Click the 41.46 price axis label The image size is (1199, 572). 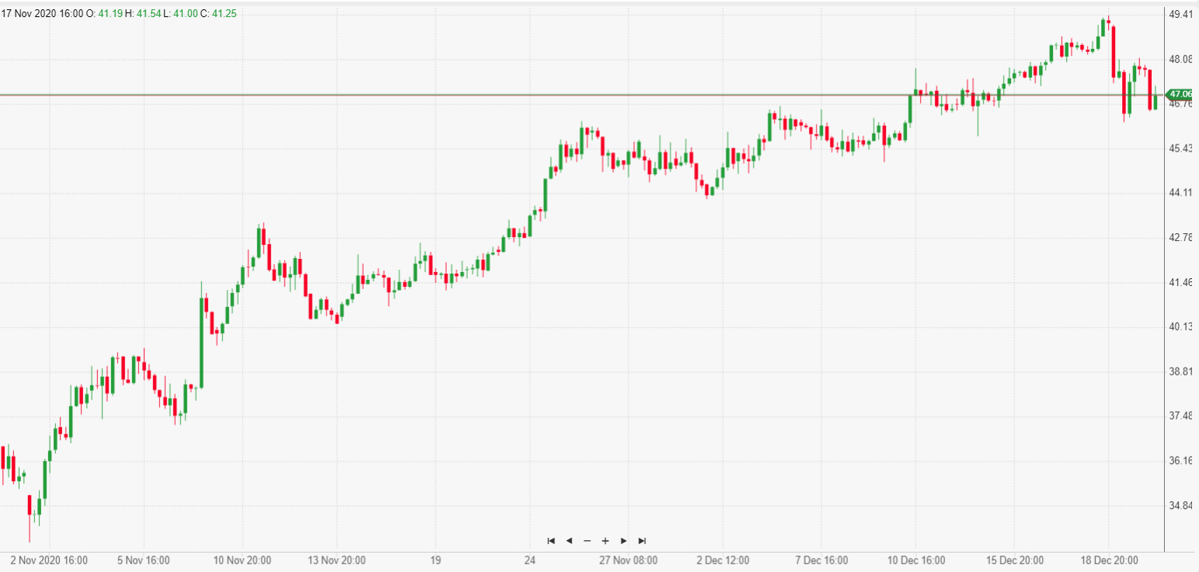pyautogui.click(x=1180, y=283)
